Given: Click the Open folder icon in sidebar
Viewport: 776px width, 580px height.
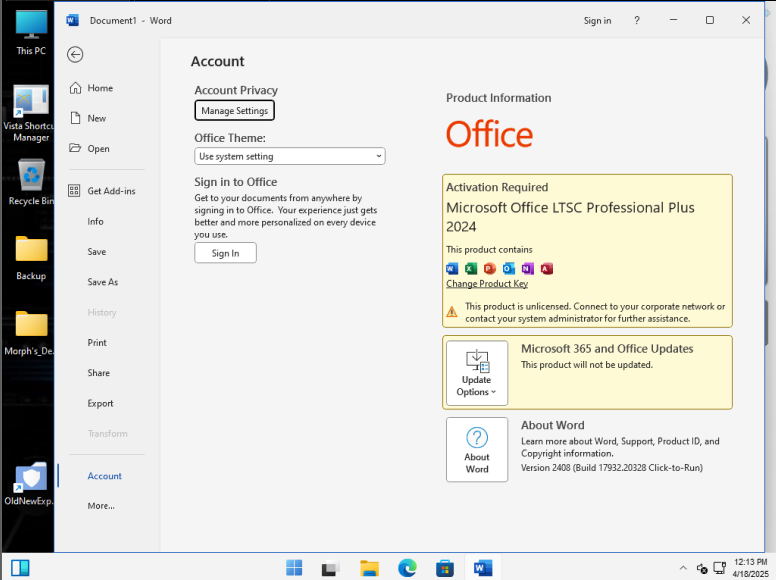Looking at the screenshot, I should [75, 148].
